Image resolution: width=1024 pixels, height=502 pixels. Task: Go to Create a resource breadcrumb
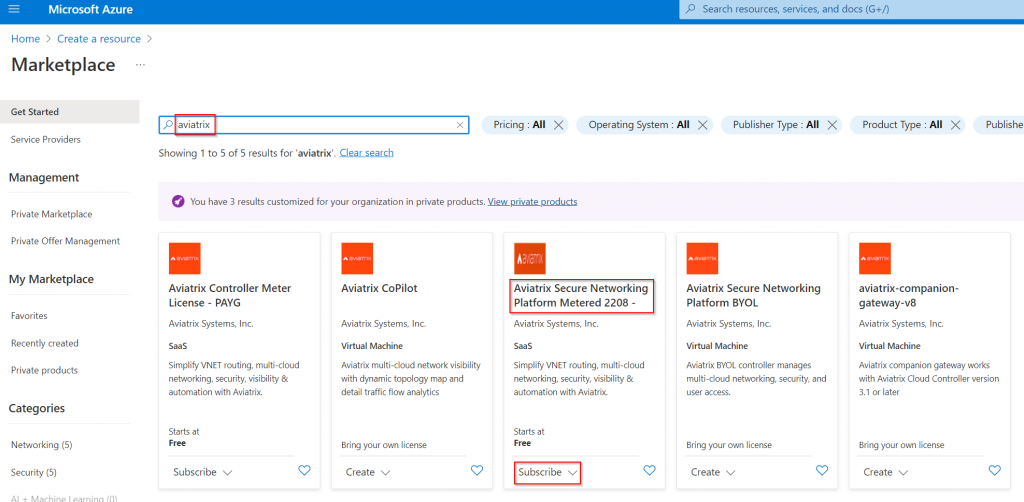(99, 39)
